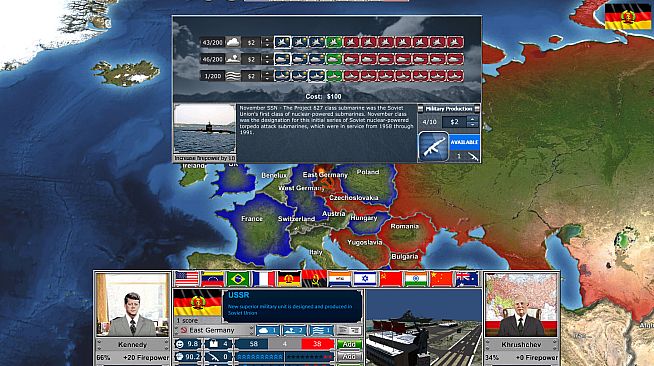Click the green Add button
The width and height of the screenshot is (654, 366).
pos(349,344)
